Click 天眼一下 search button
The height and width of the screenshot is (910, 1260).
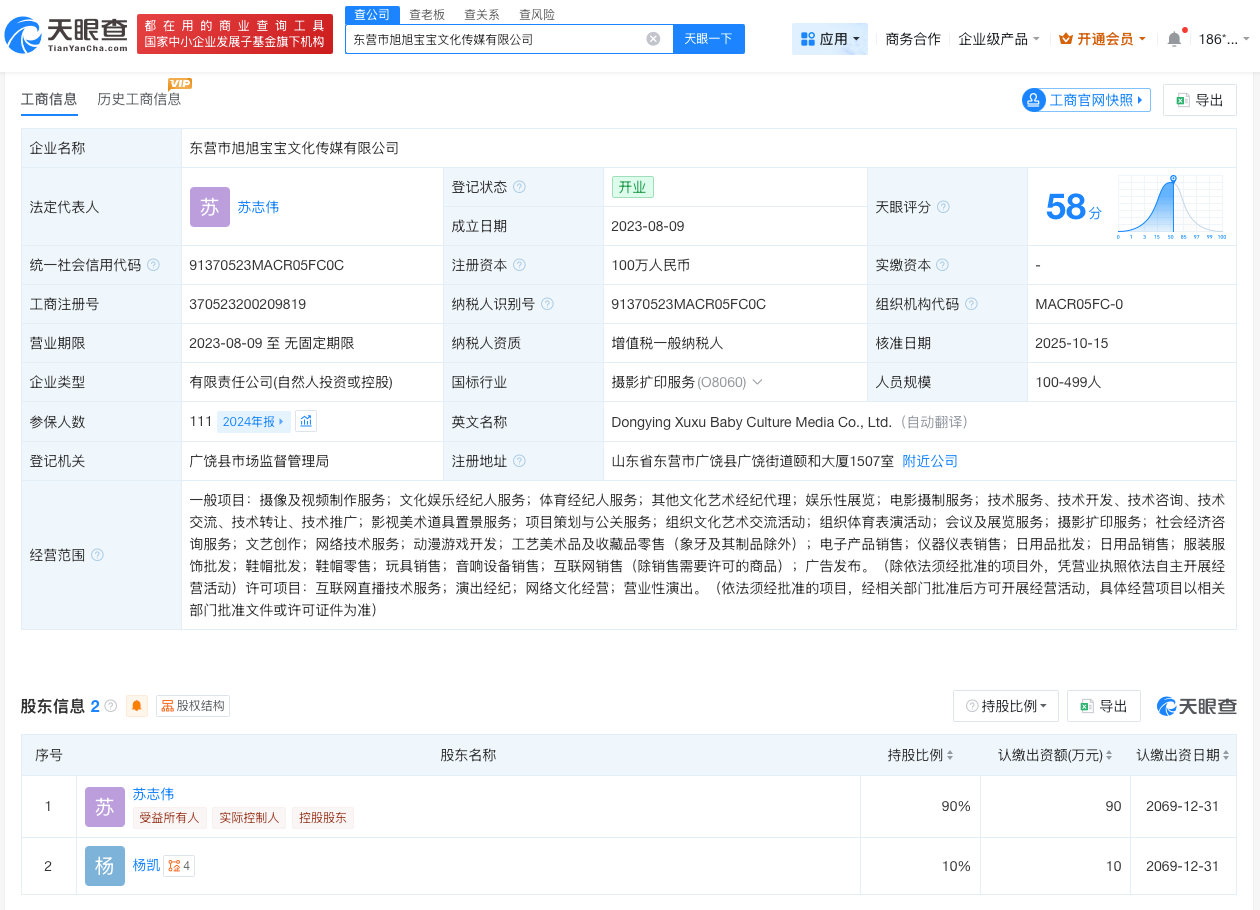pos(708,39)
